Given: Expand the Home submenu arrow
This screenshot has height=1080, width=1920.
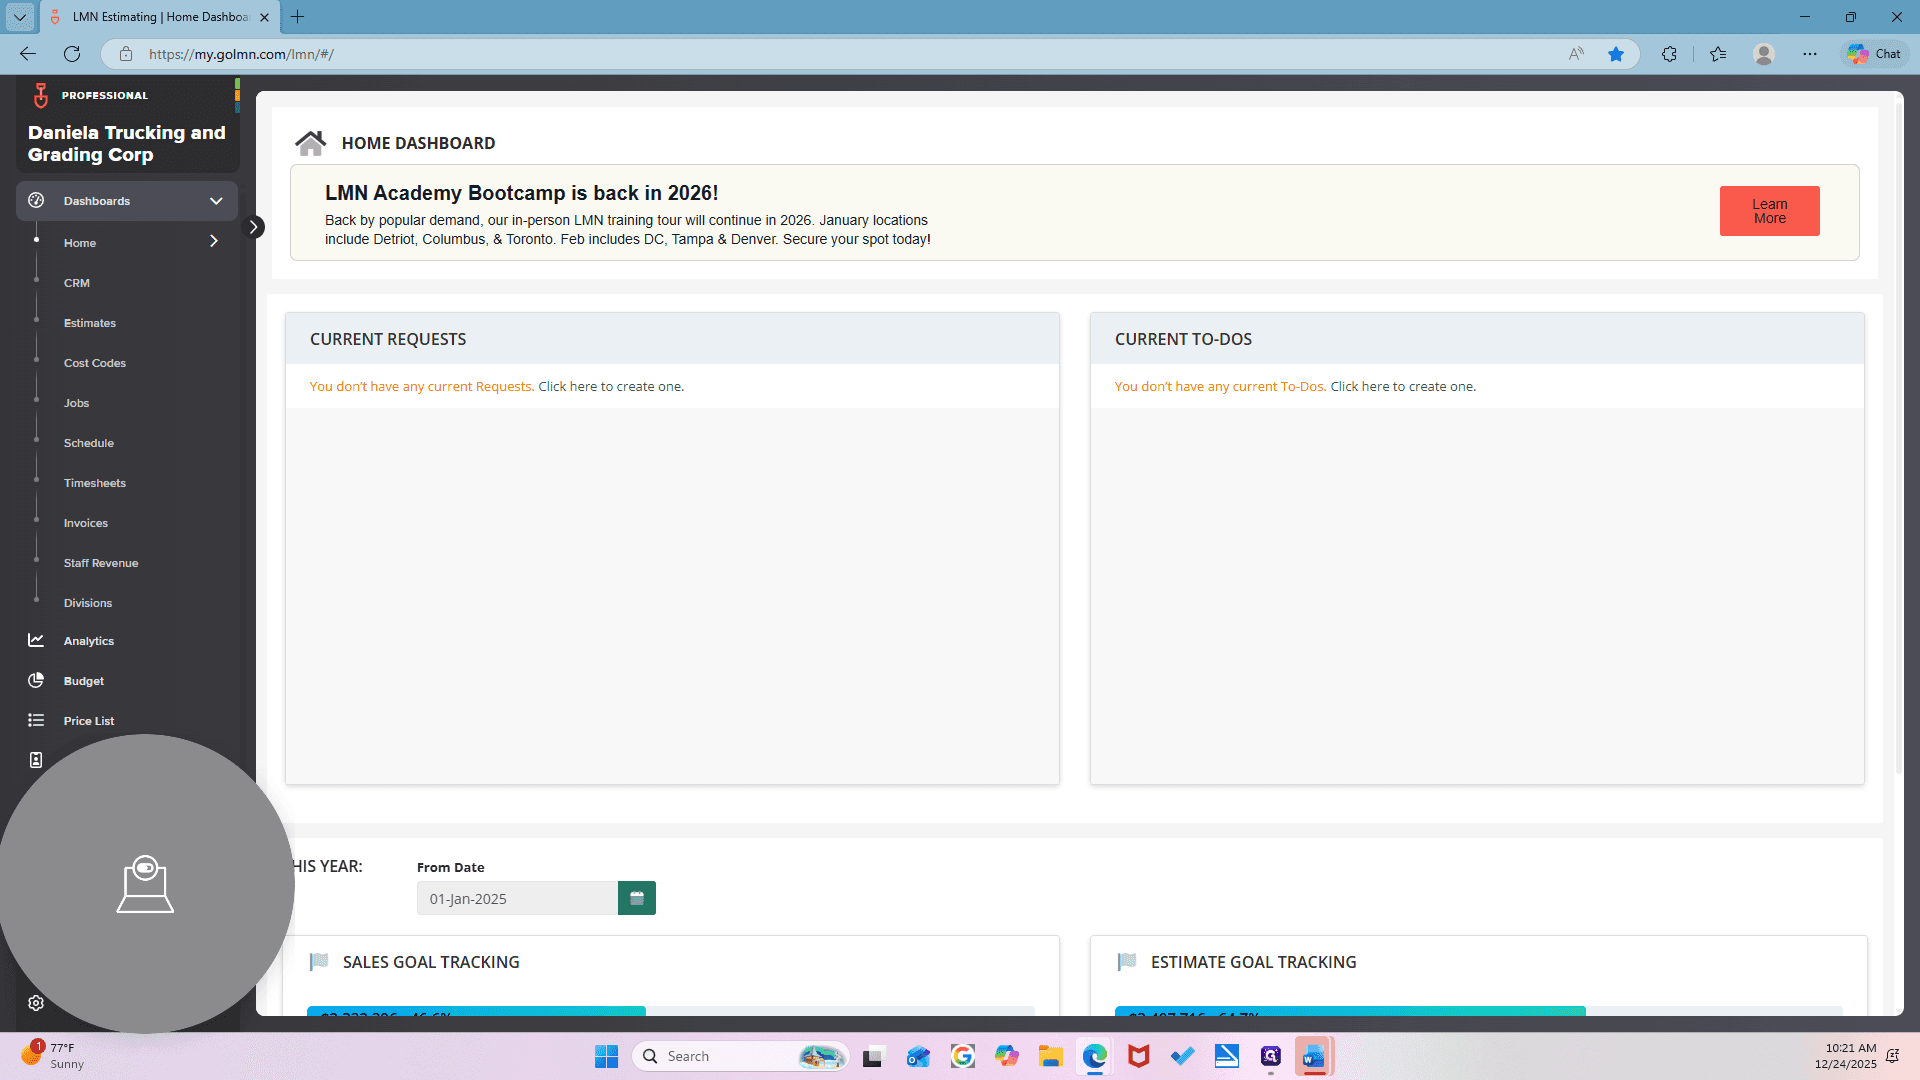Looking at the screenshot, I should [213, 241].
